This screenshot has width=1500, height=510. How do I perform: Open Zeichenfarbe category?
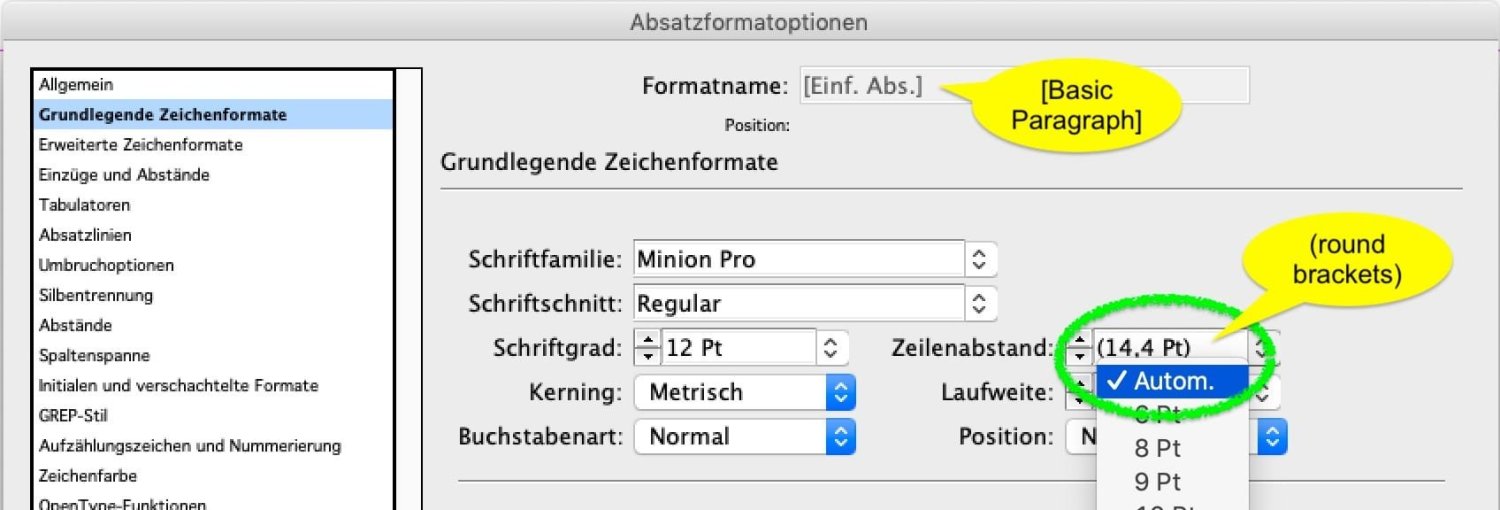pos(88,475)
